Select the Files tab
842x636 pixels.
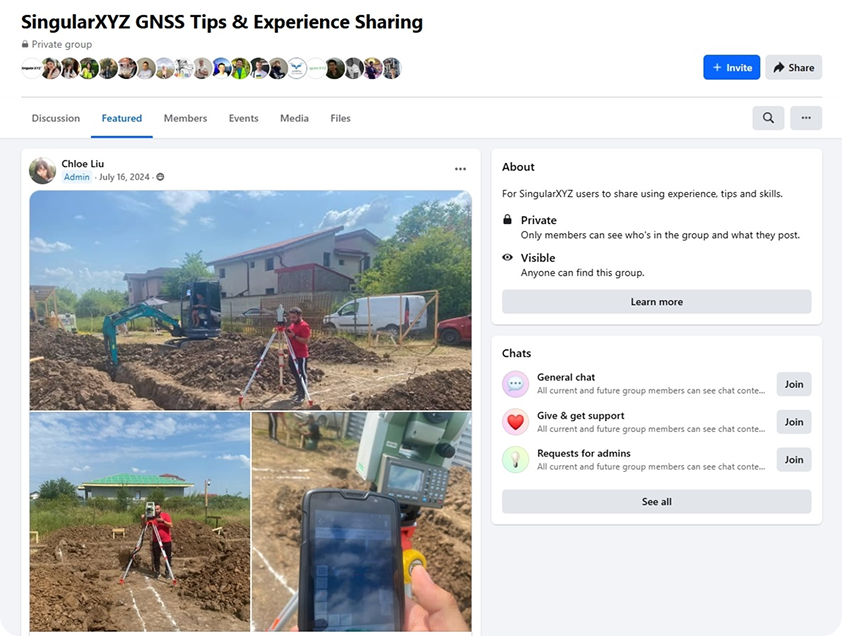point(340,118)
